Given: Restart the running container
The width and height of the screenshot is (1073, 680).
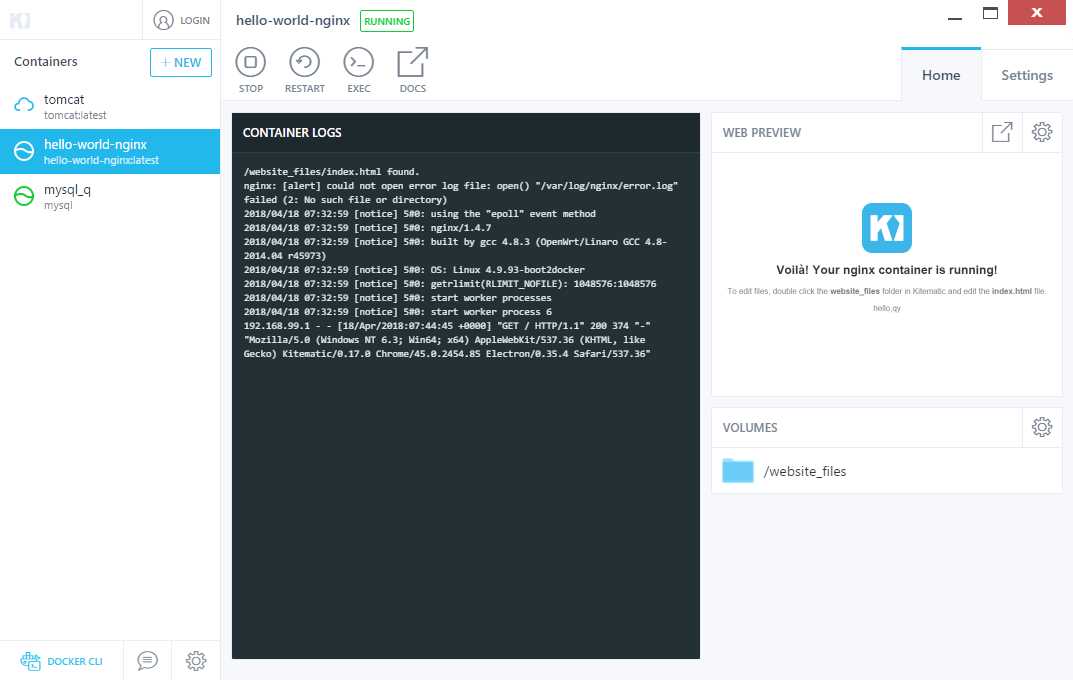Looking at the screenshot, I should [305, 62].
